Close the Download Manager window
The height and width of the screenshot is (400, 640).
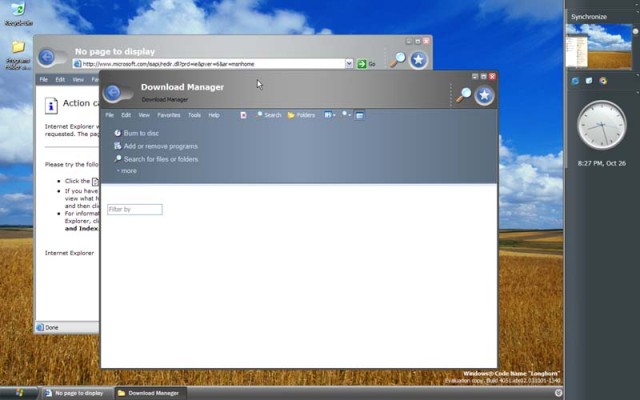pos(492,76)
